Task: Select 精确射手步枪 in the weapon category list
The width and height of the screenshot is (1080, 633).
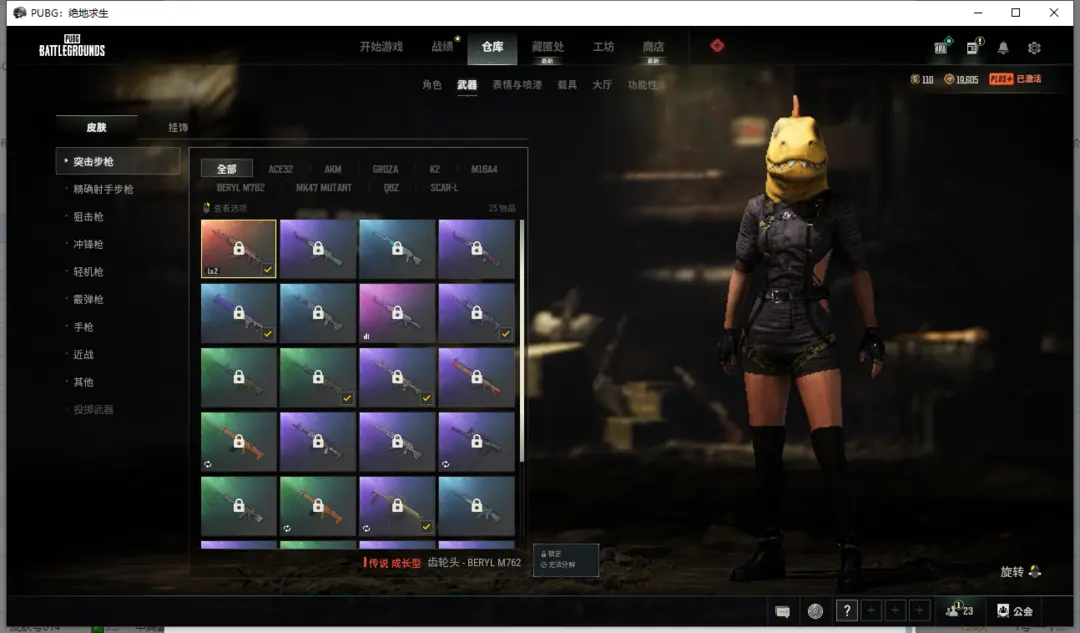Action: click(103, 189)
